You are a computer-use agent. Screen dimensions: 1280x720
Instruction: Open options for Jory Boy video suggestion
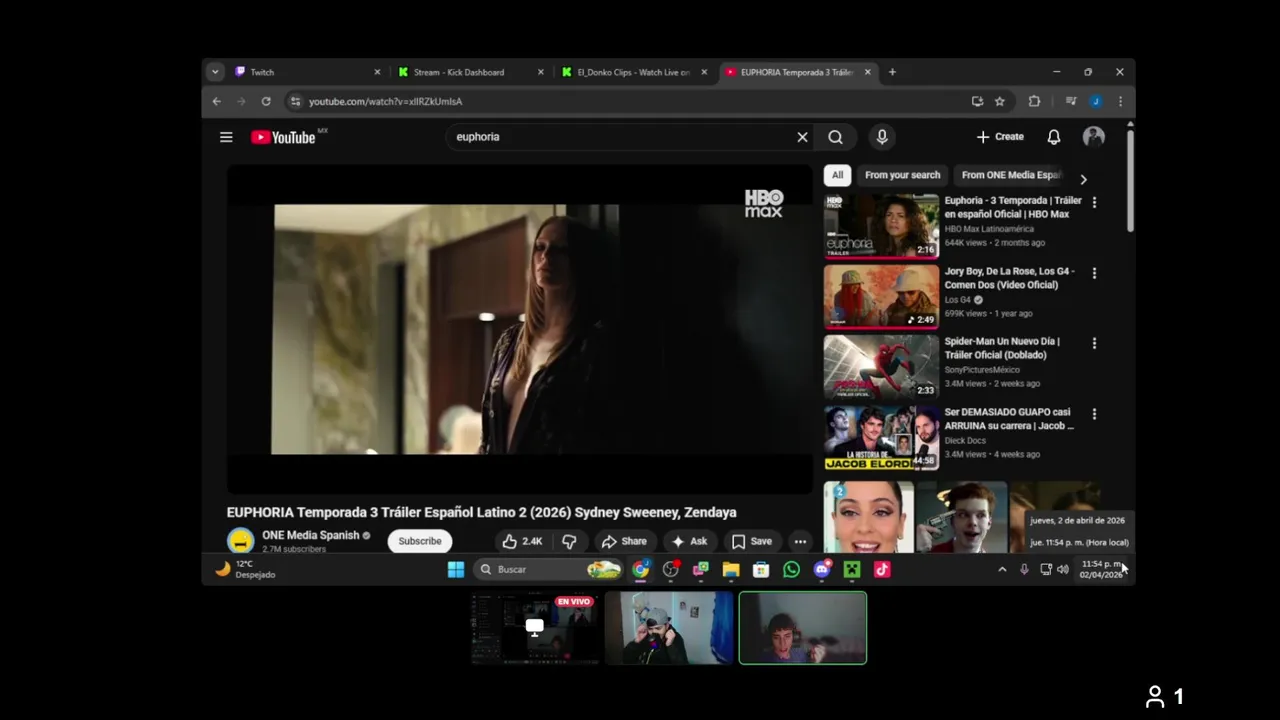(1094, 273)
